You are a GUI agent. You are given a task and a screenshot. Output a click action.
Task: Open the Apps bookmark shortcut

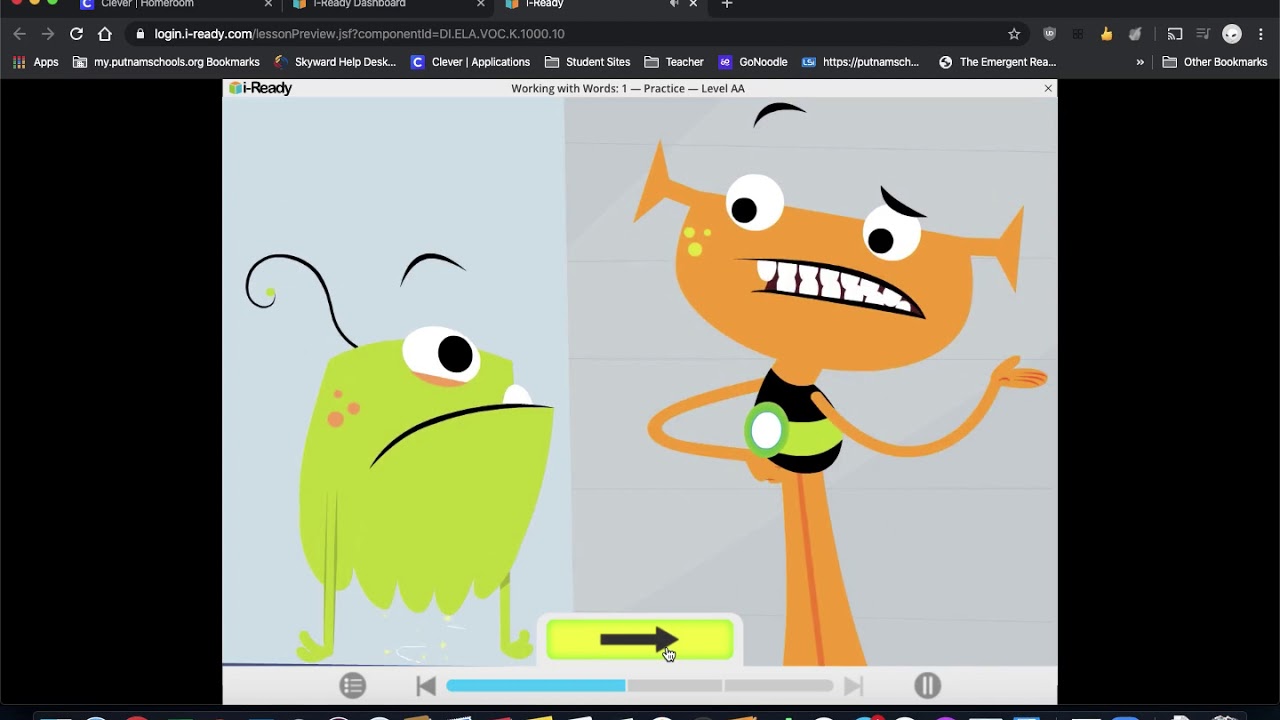pos(36,62)
